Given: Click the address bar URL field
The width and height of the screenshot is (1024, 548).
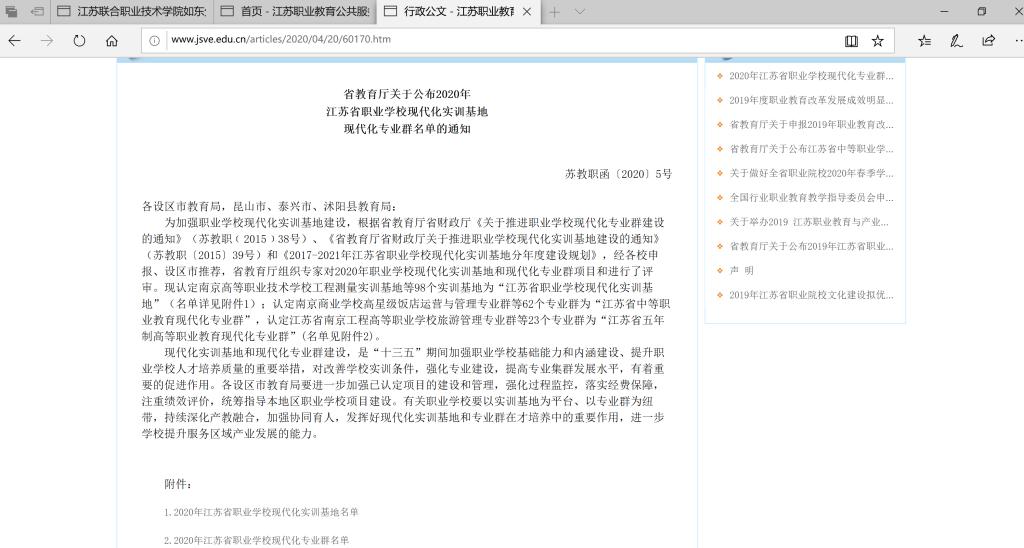Looking at the screenshot, I should [x=500, y=41].
